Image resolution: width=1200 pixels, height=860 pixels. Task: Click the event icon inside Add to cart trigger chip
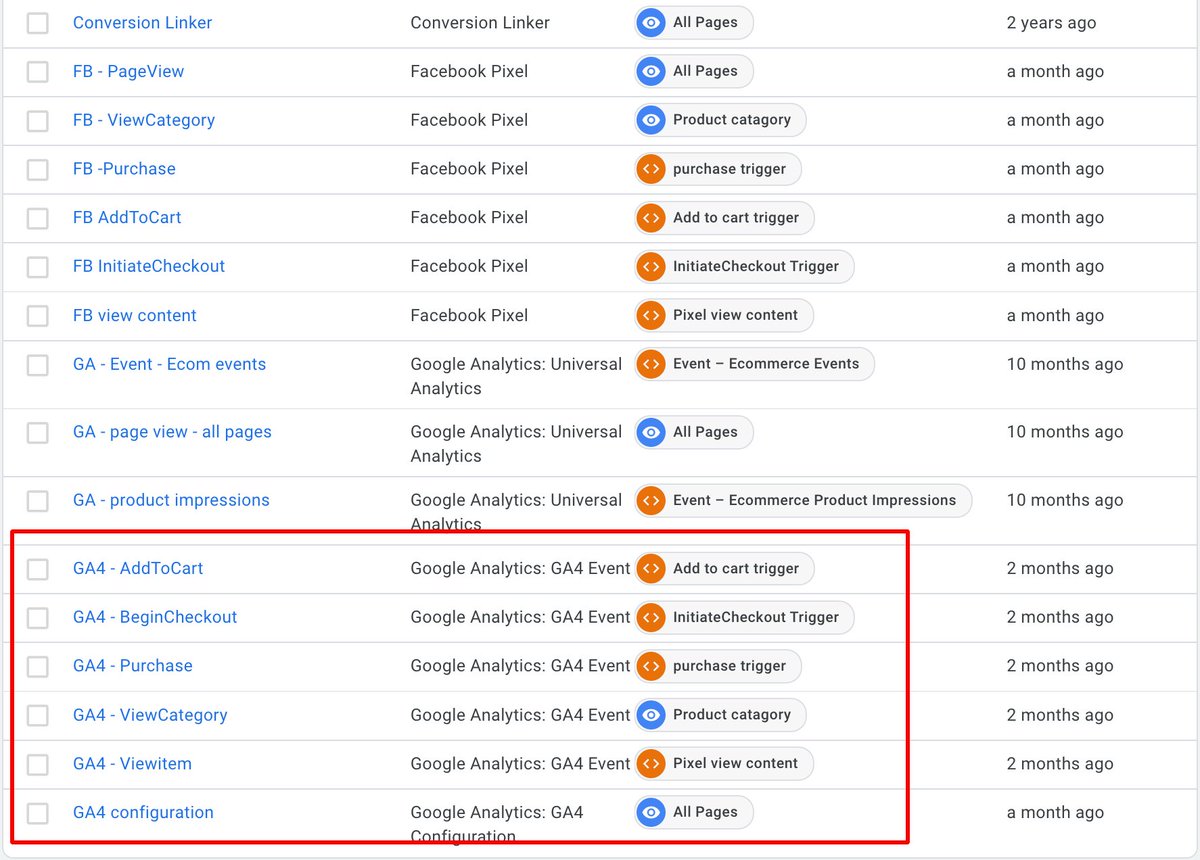(650, 217)
